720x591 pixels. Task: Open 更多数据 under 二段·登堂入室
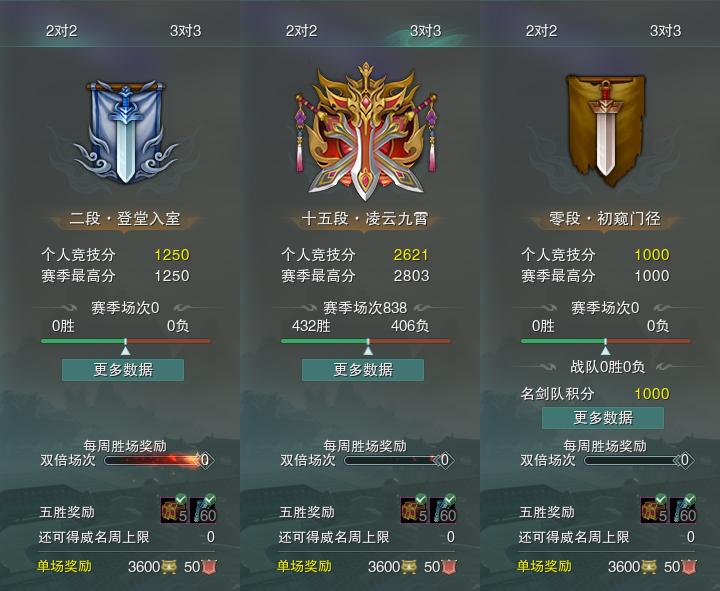coord(123,370)
